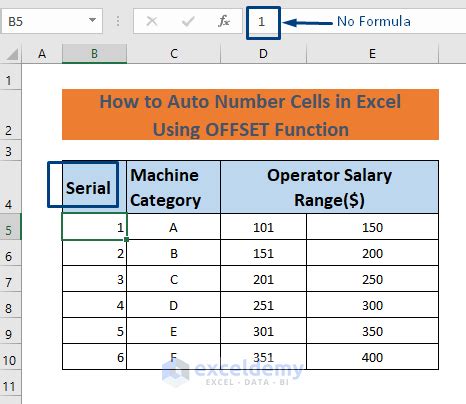Select column A header
The image size is (466, 404).
point(42,54)
